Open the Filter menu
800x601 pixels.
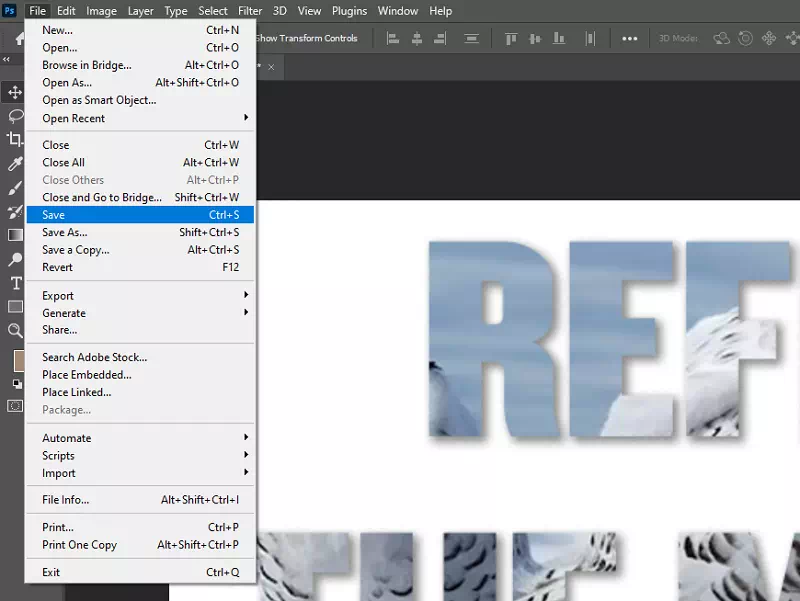[x=250, y=11]
